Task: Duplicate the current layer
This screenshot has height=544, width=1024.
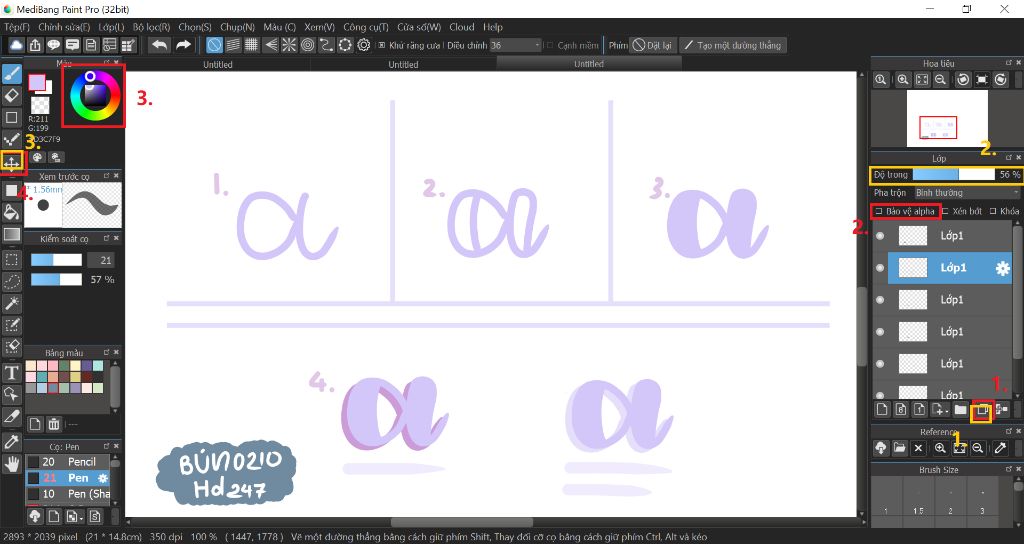Action: click(981, 410)
